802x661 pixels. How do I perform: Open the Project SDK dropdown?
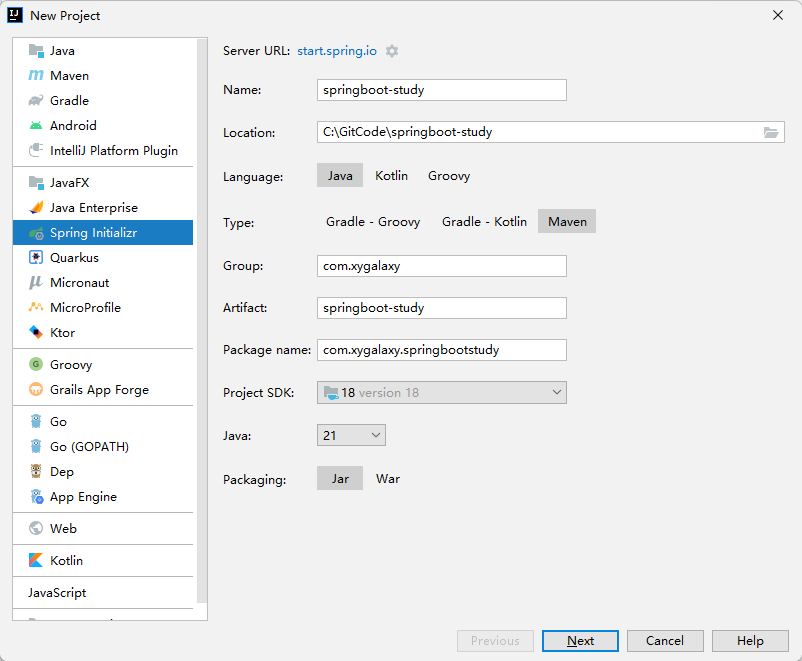click(x=442, y=393)
